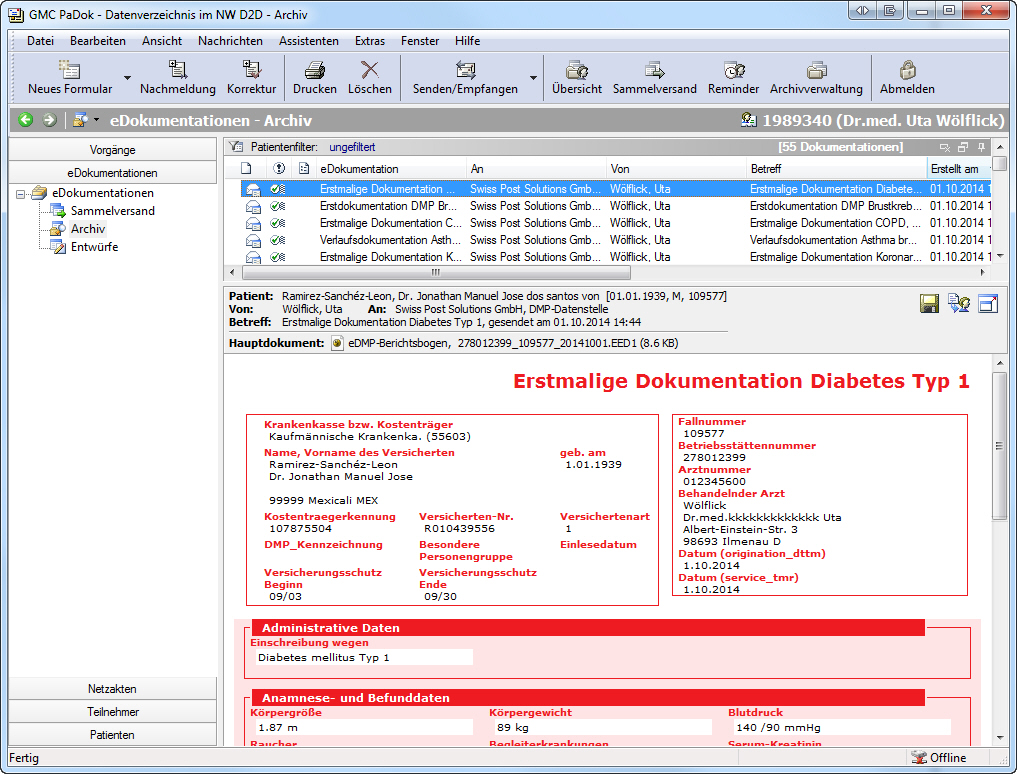The image size is (1017, 774).
Task: Open the Fenster menu
Action: [420, 41]
